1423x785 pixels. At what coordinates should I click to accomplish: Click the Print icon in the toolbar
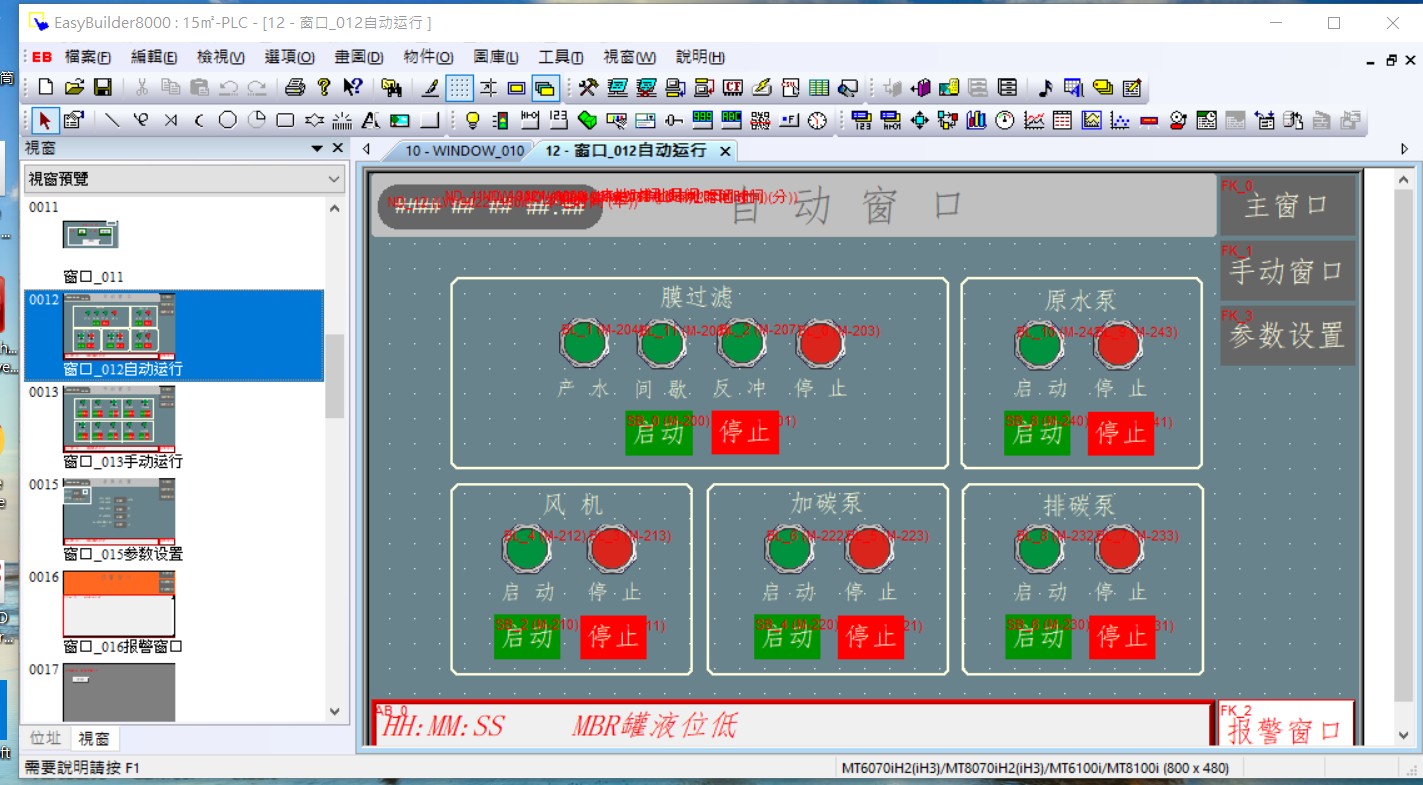click(294, 88)
